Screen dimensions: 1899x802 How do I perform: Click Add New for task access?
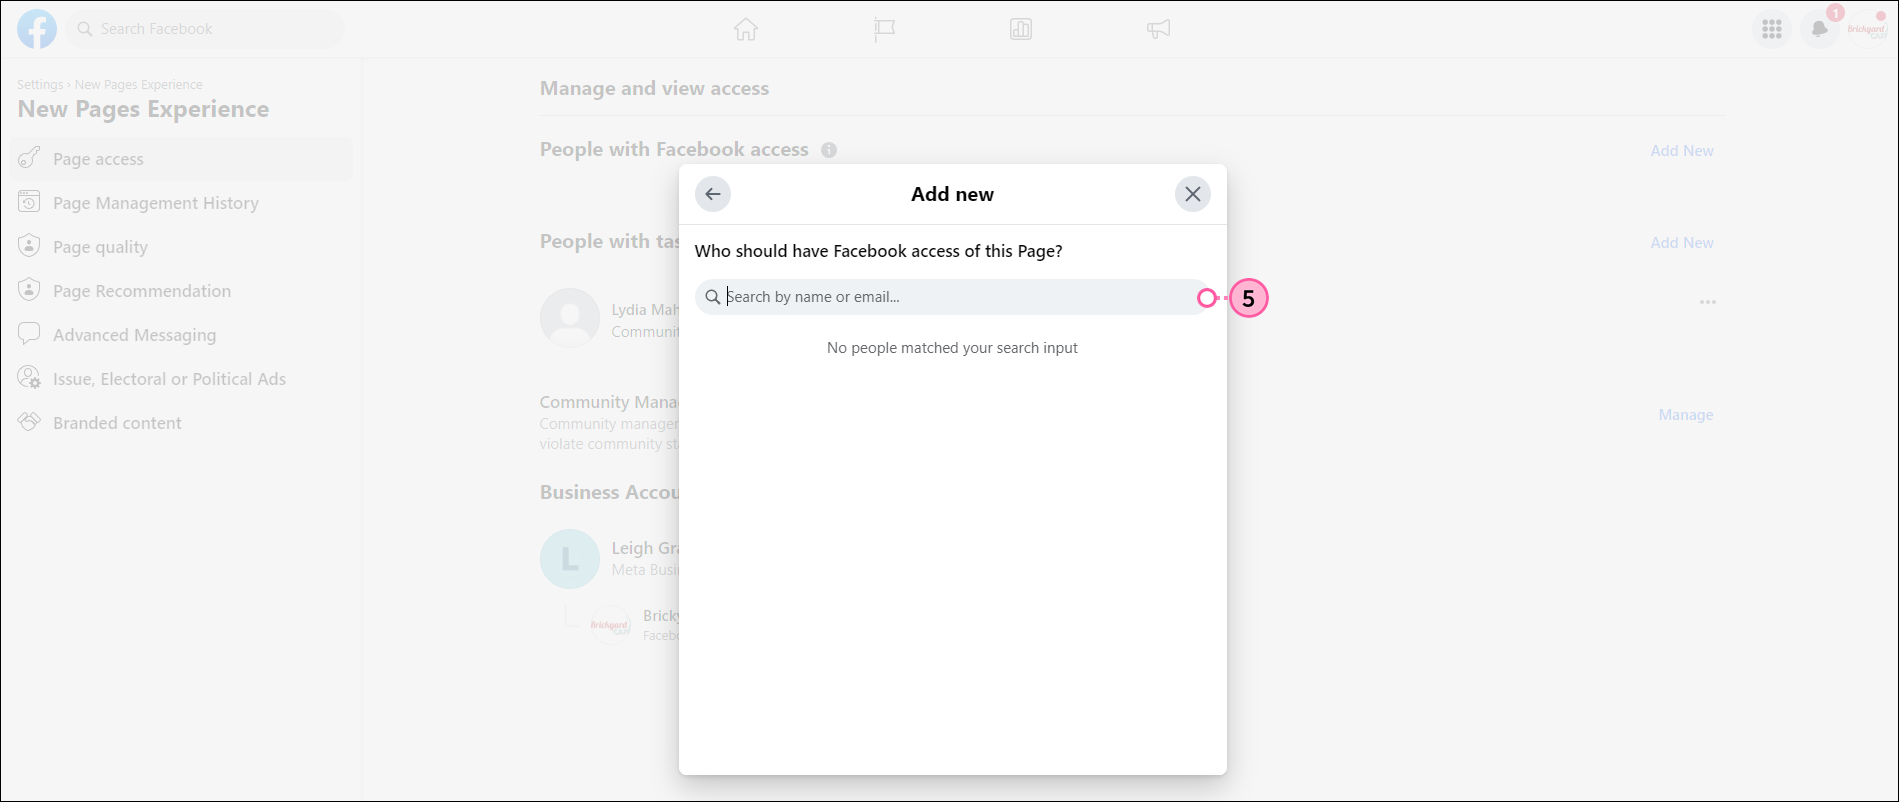[1682, 243]
